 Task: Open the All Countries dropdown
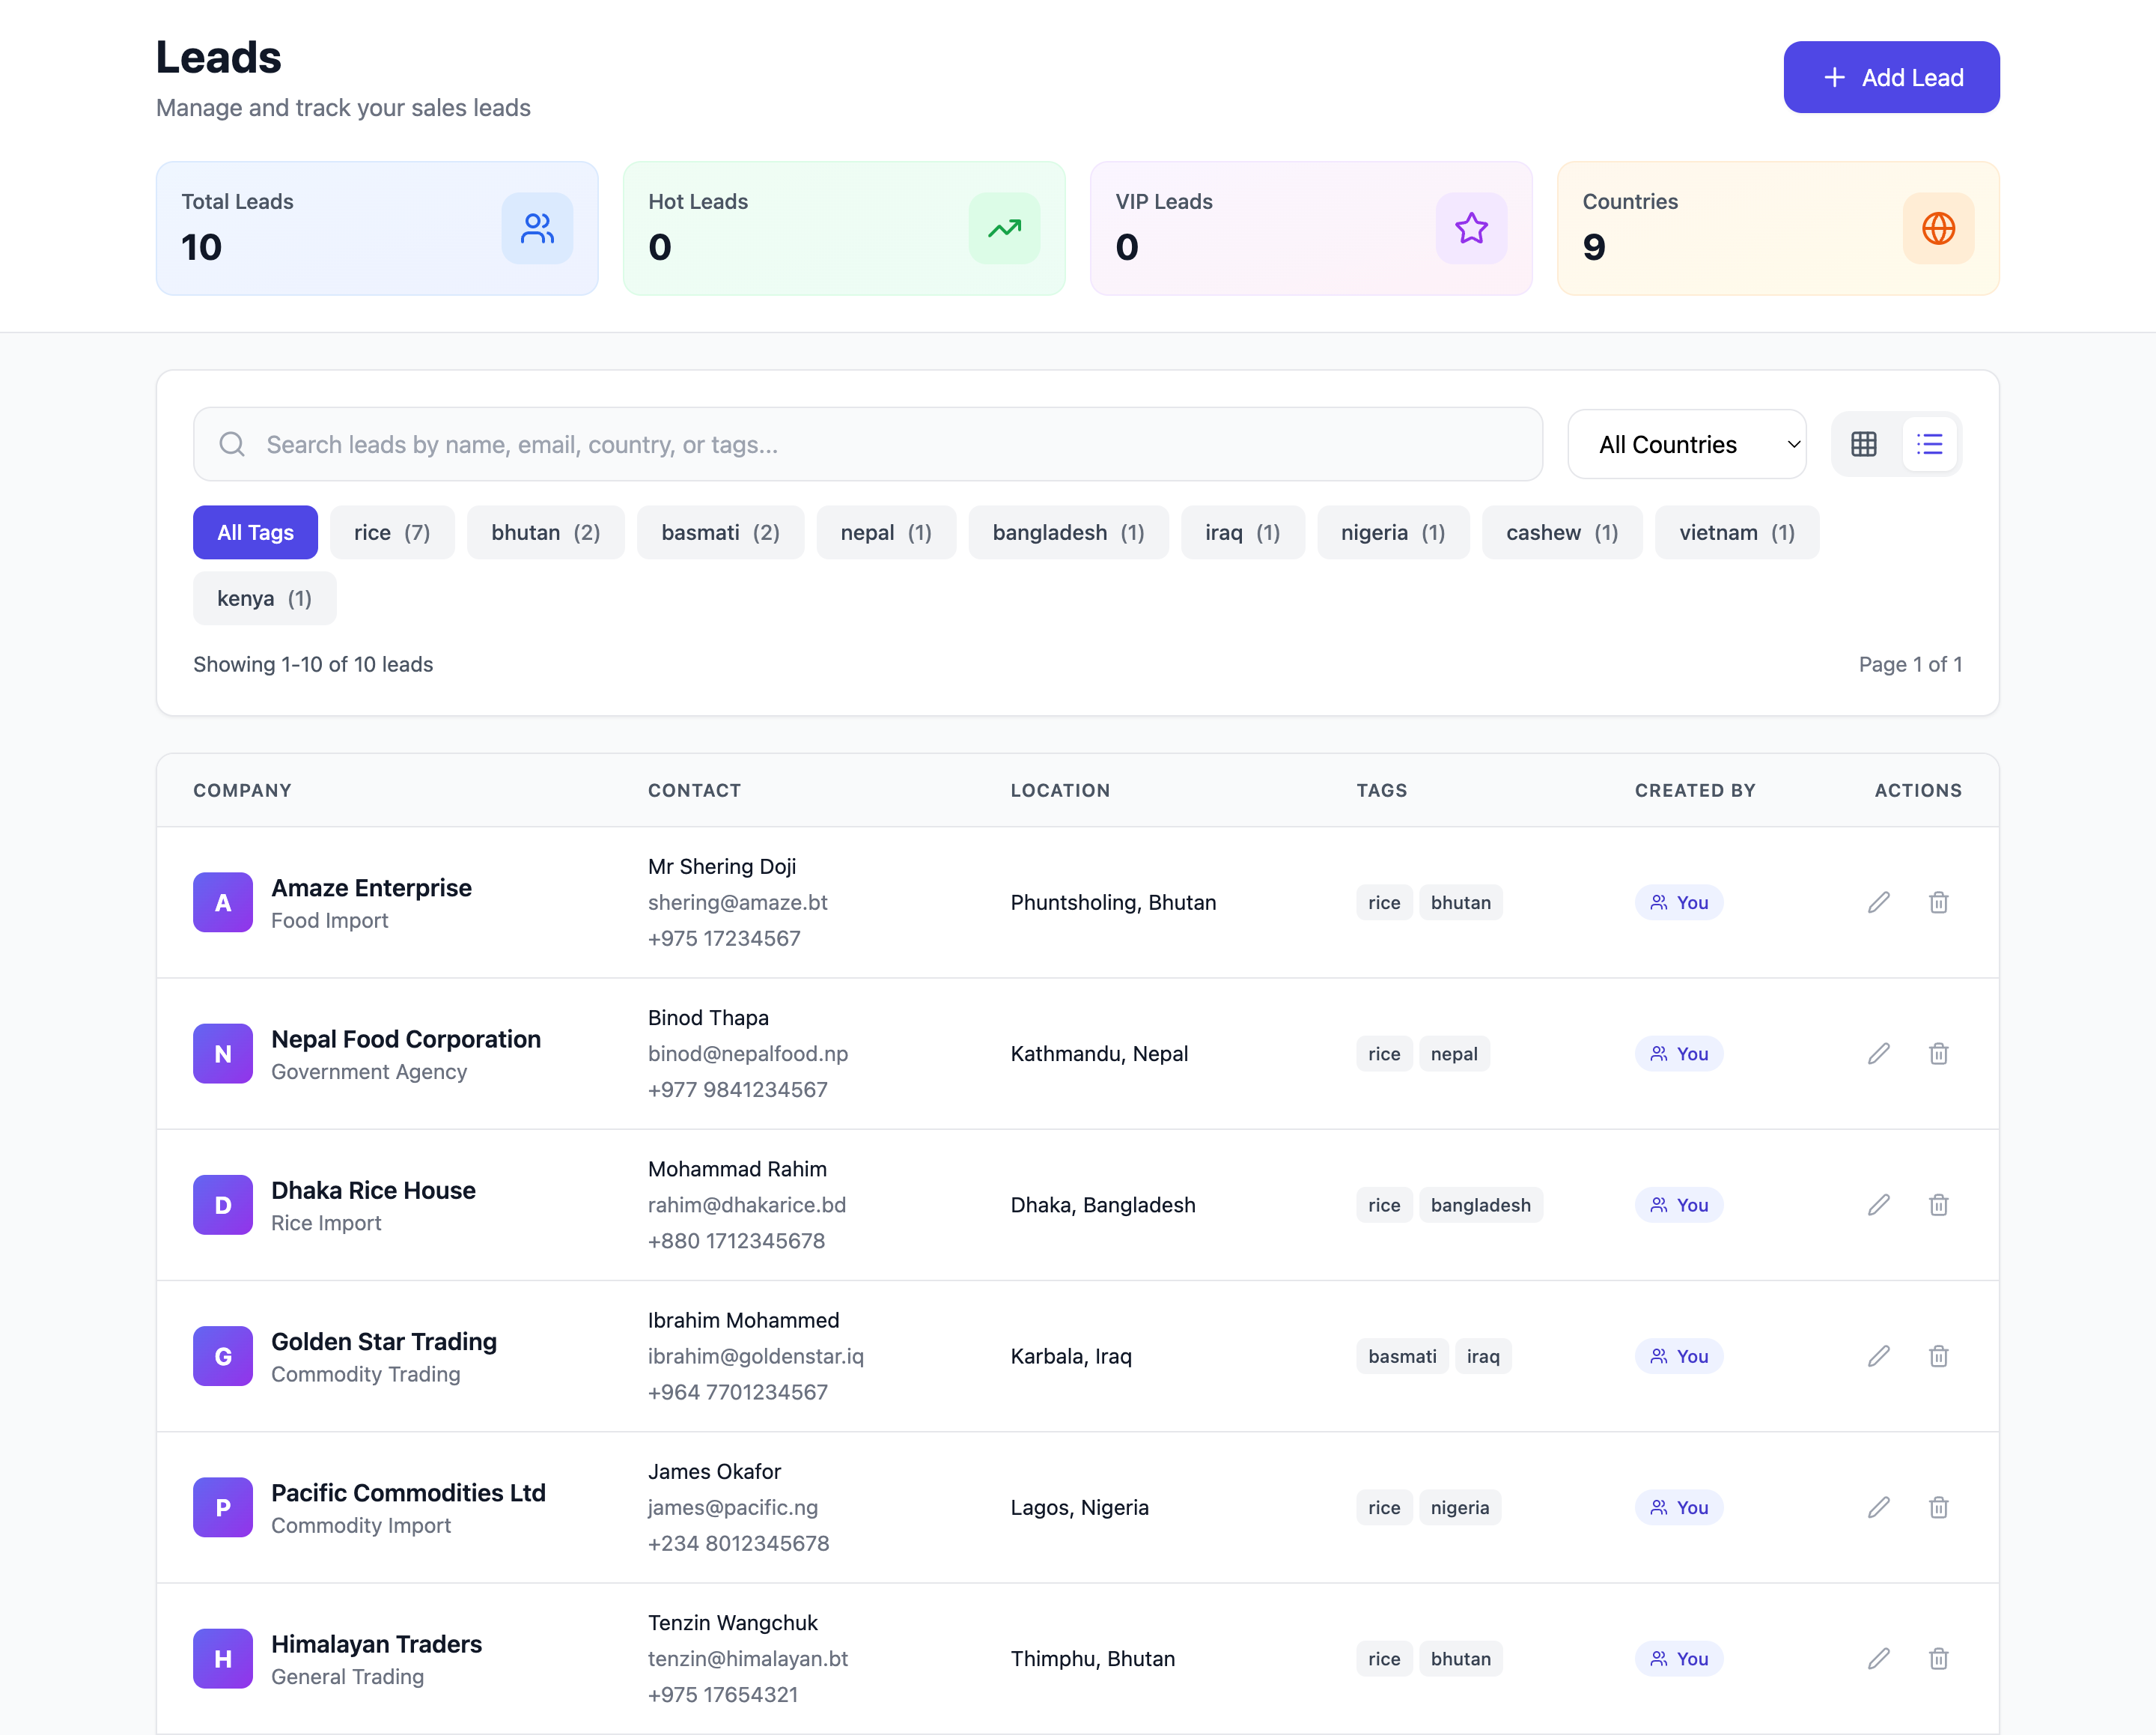click(x=1686, y=443)
